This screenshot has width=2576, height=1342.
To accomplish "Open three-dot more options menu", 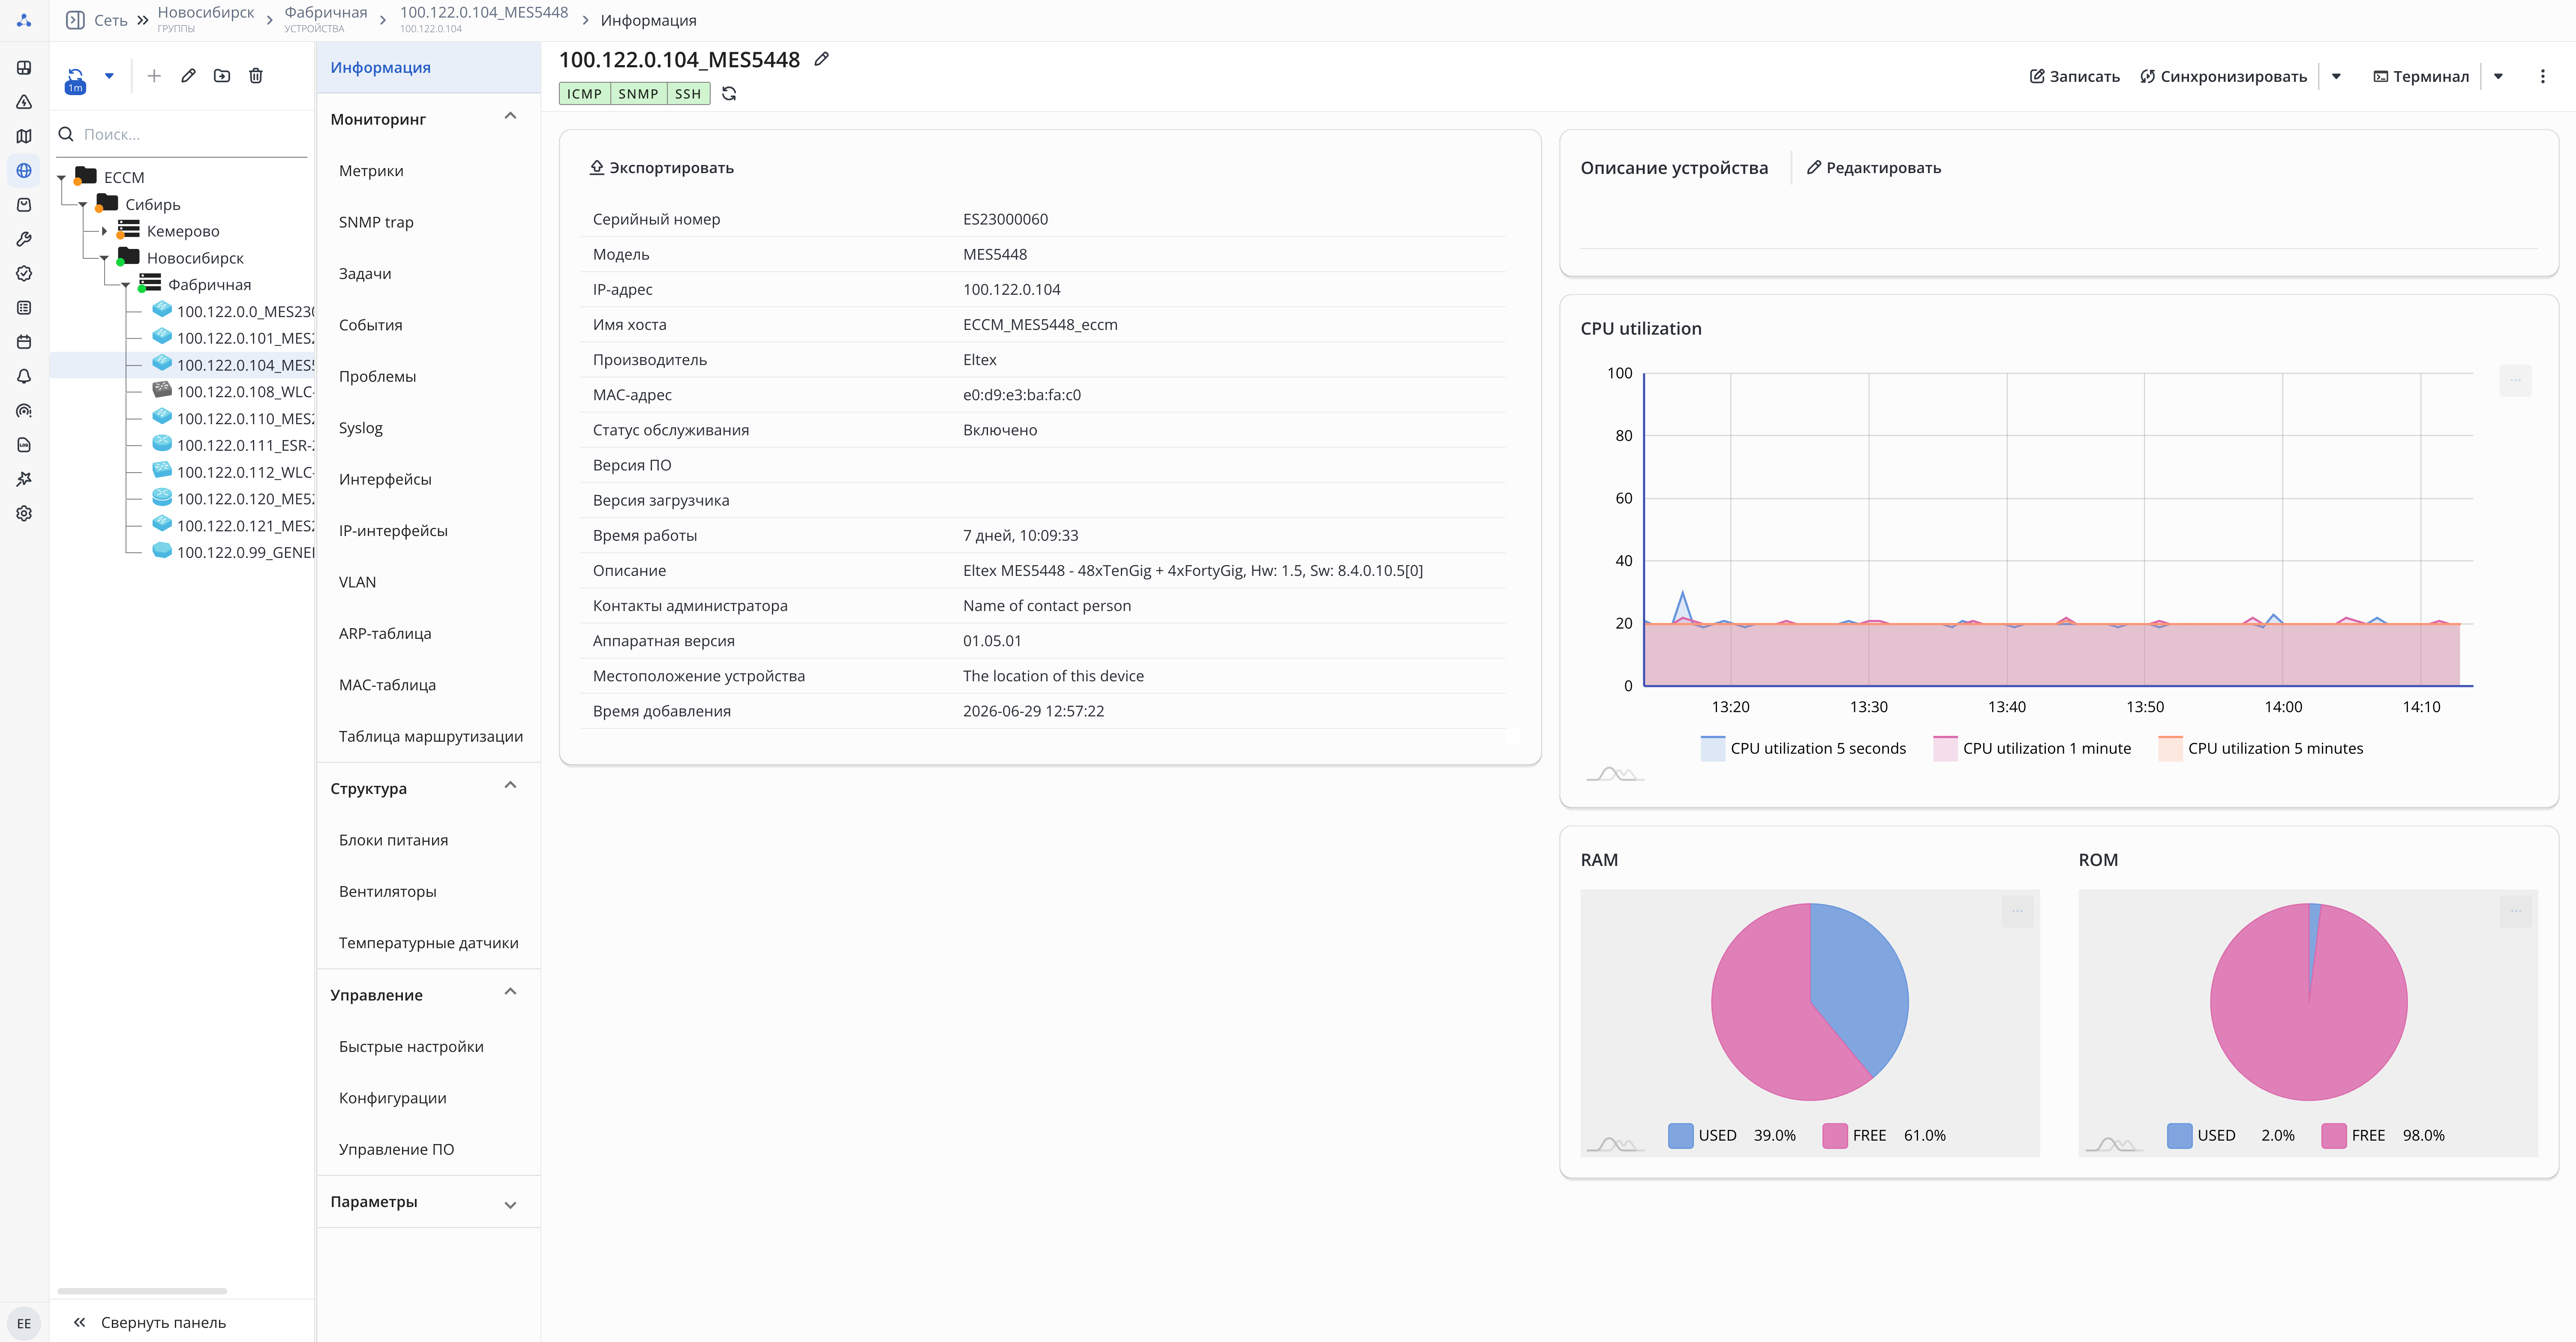I will [2543, 76].
